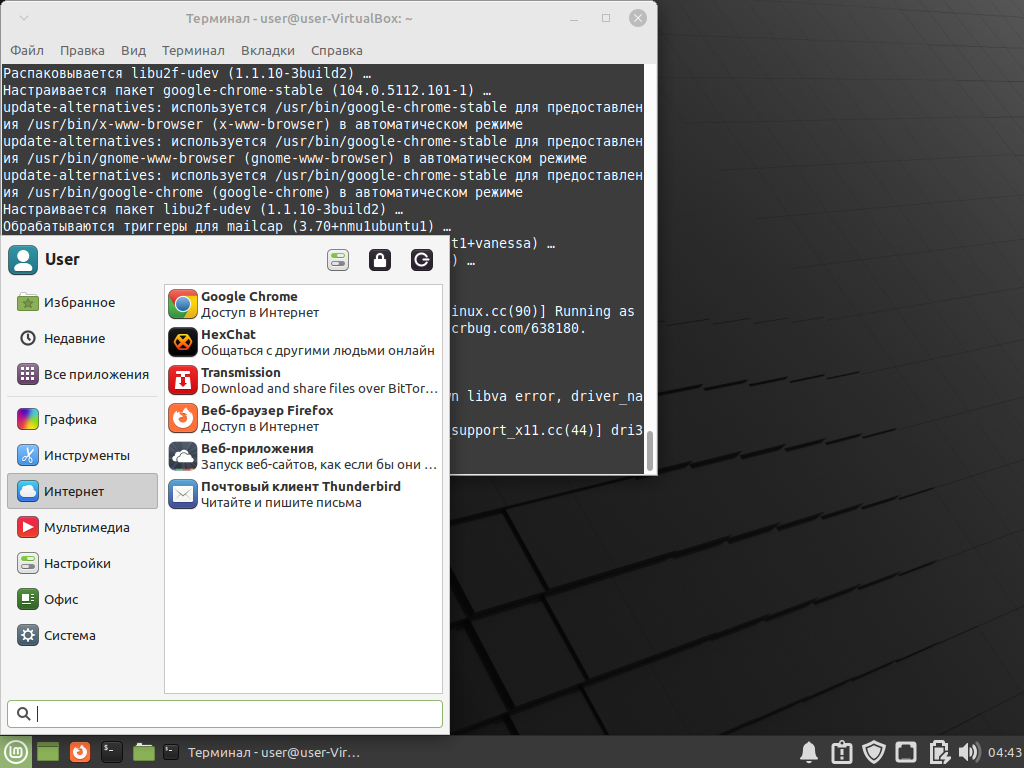Open the Инструменты category

(82, 455)
